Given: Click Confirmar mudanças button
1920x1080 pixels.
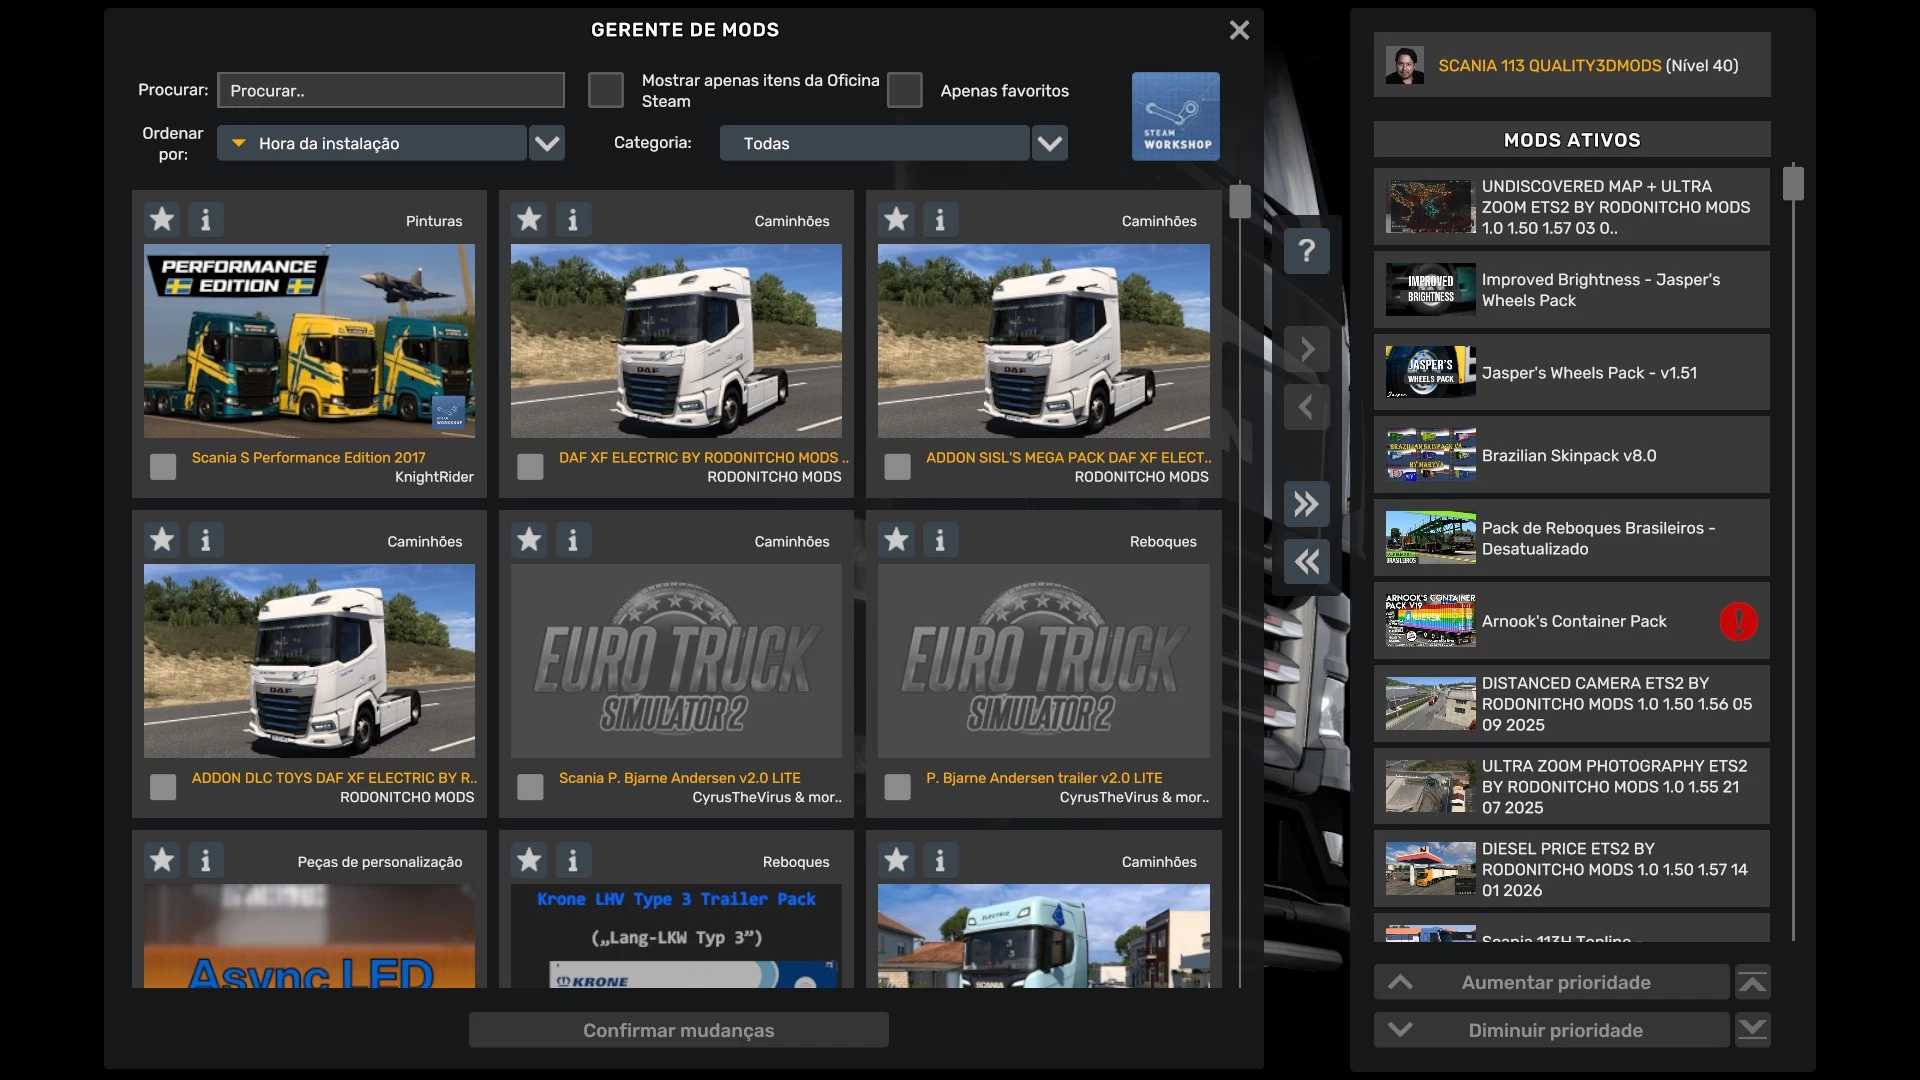Looking at the screenshot, I should click(x=678, y=1030).
